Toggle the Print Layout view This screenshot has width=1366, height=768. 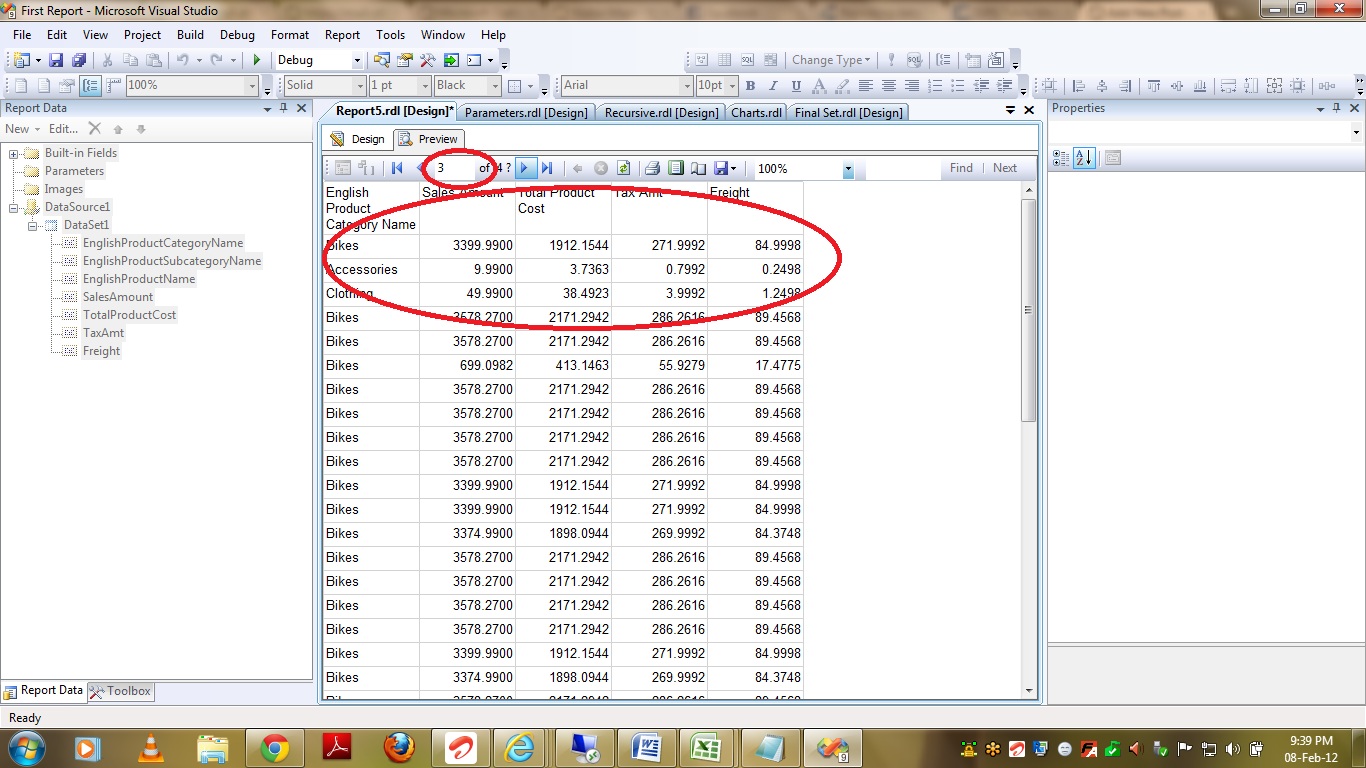pyautogui.click(x=675, y=169)
